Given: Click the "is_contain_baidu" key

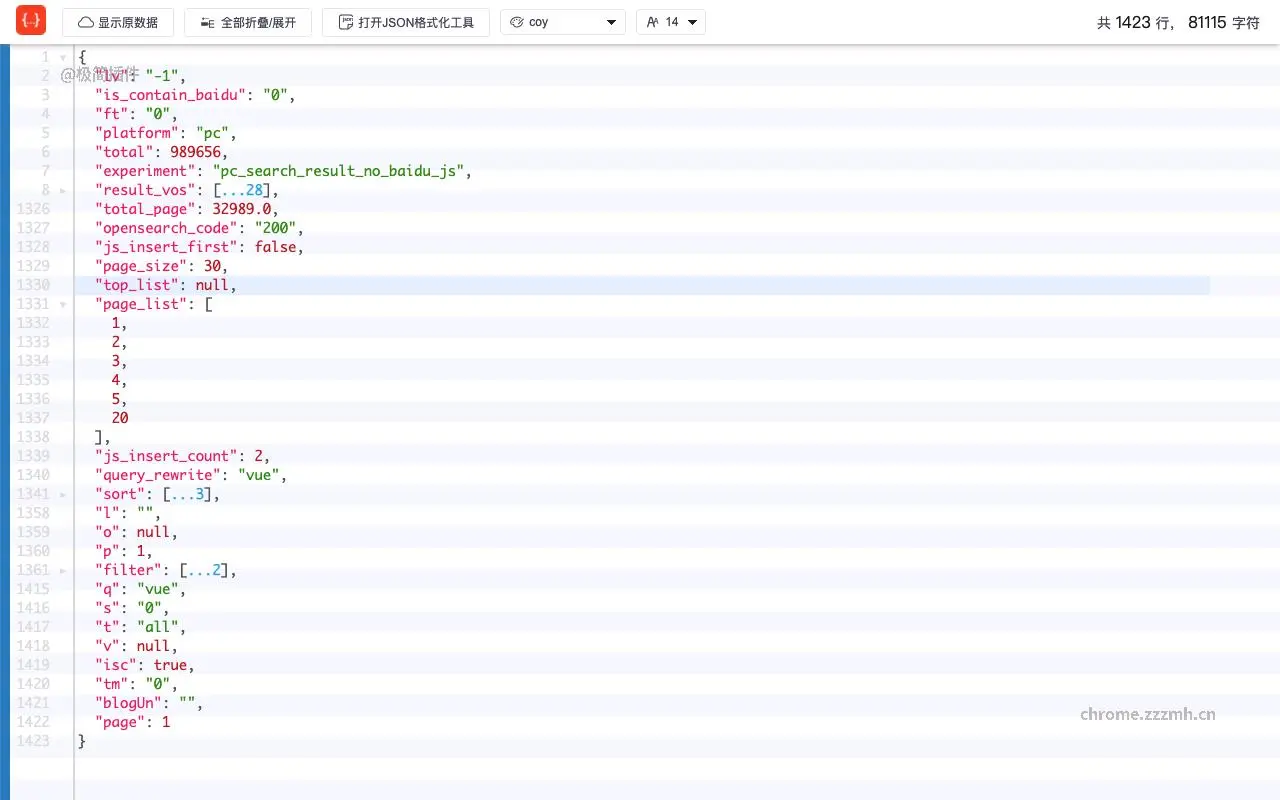Looking at the screenshot, I should (x=171, y=95).
